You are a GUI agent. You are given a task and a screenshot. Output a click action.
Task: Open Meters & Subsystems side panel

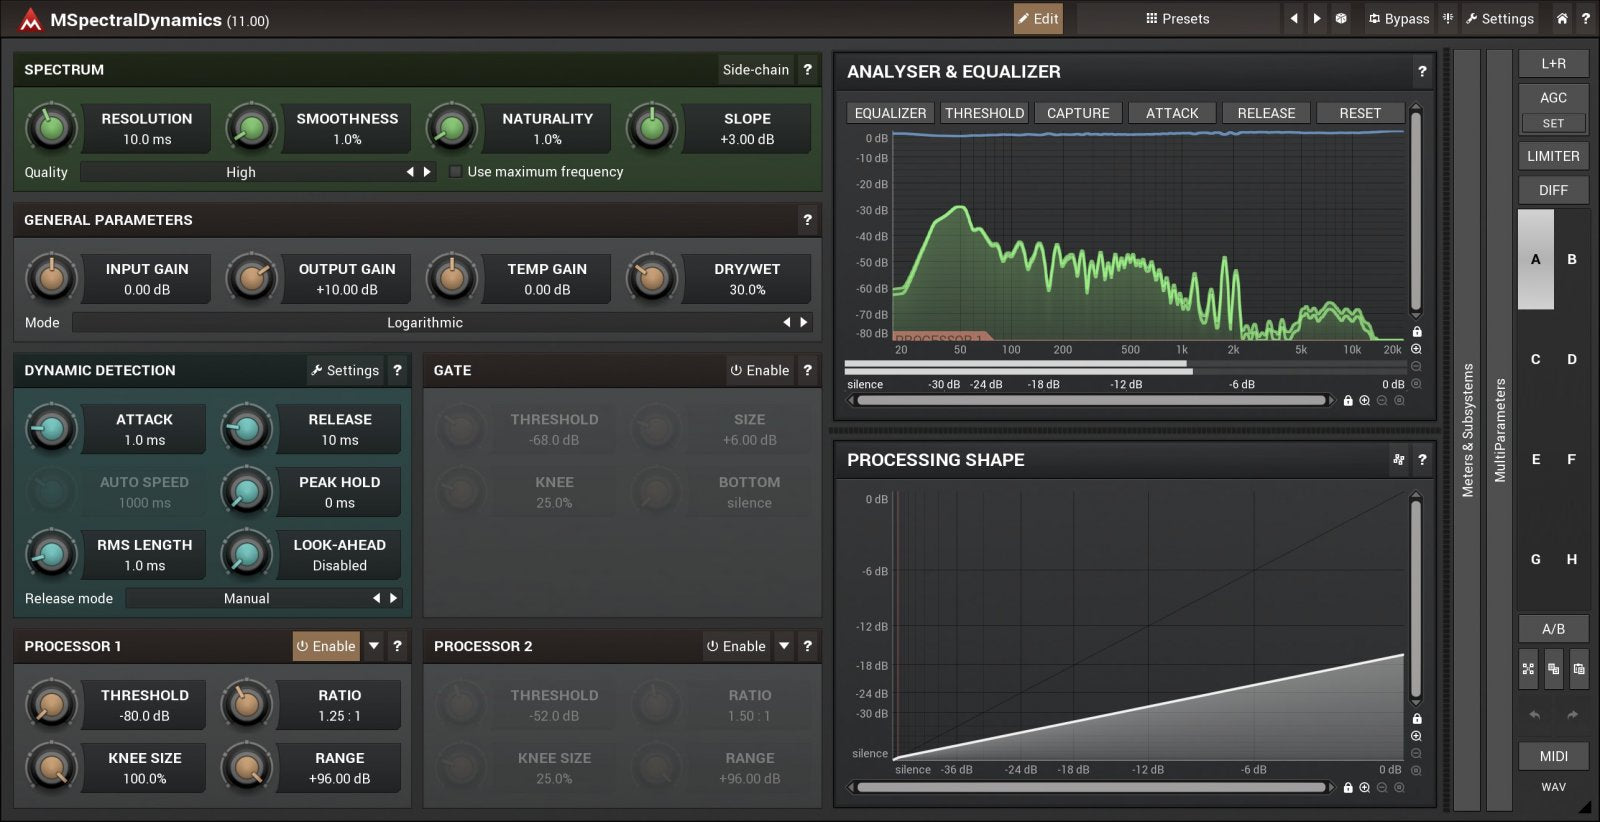click(1467, 430)
